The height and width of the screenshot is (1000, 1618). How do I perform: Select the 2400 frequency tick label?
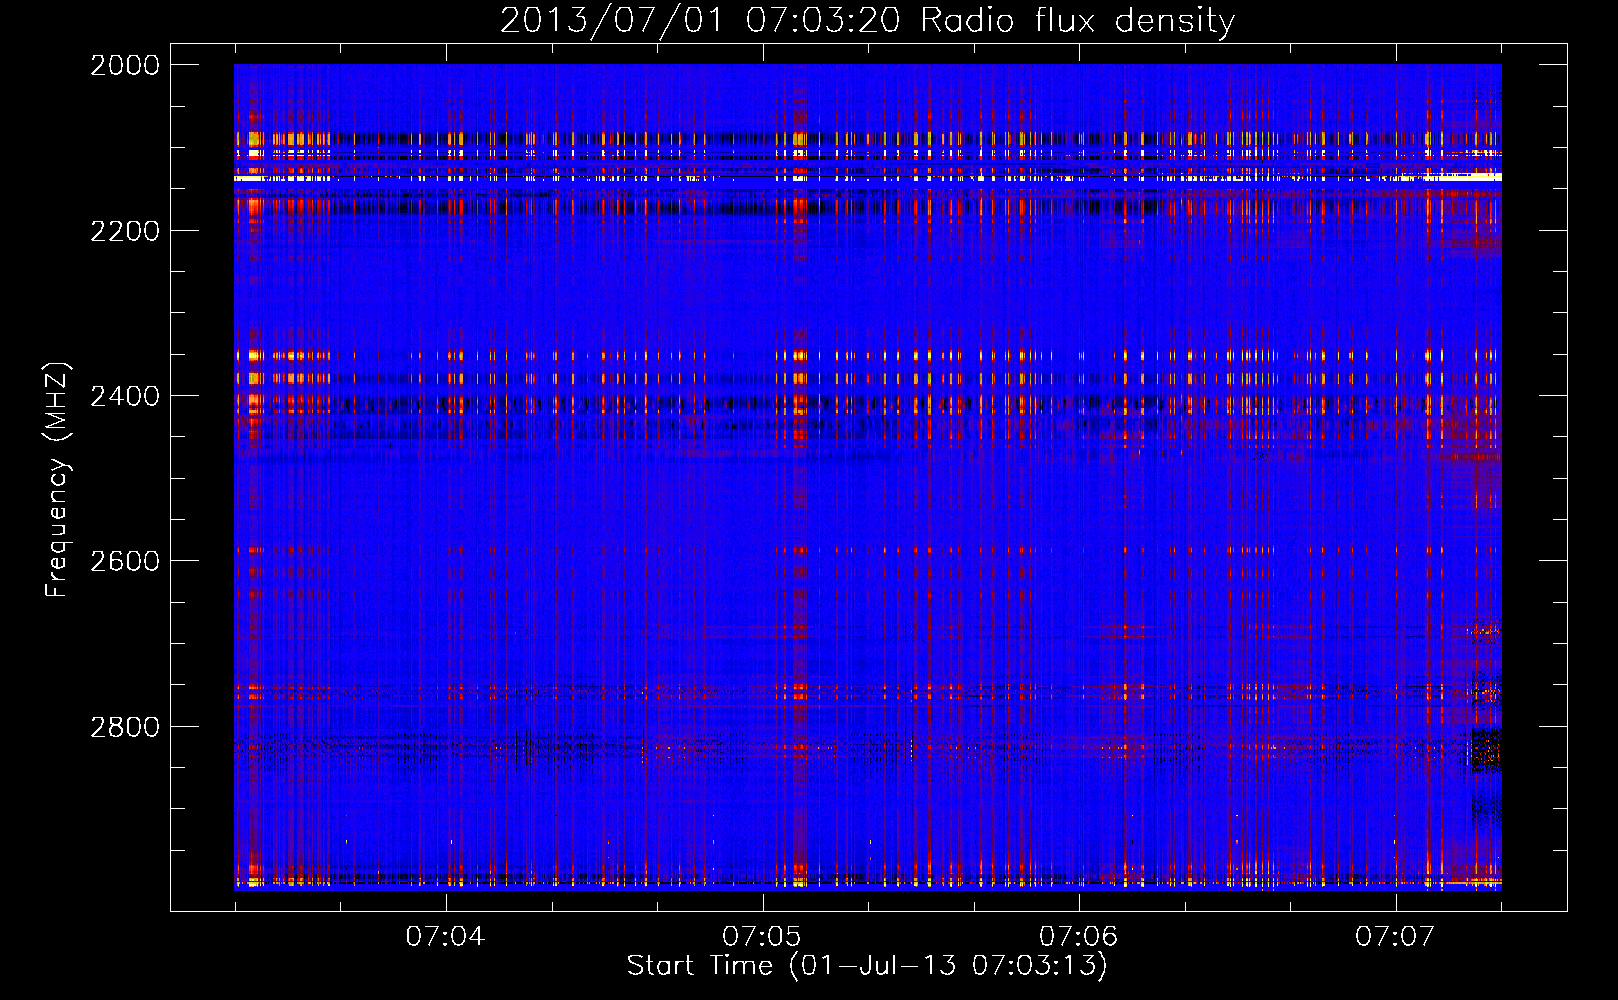tap(125, 396)
